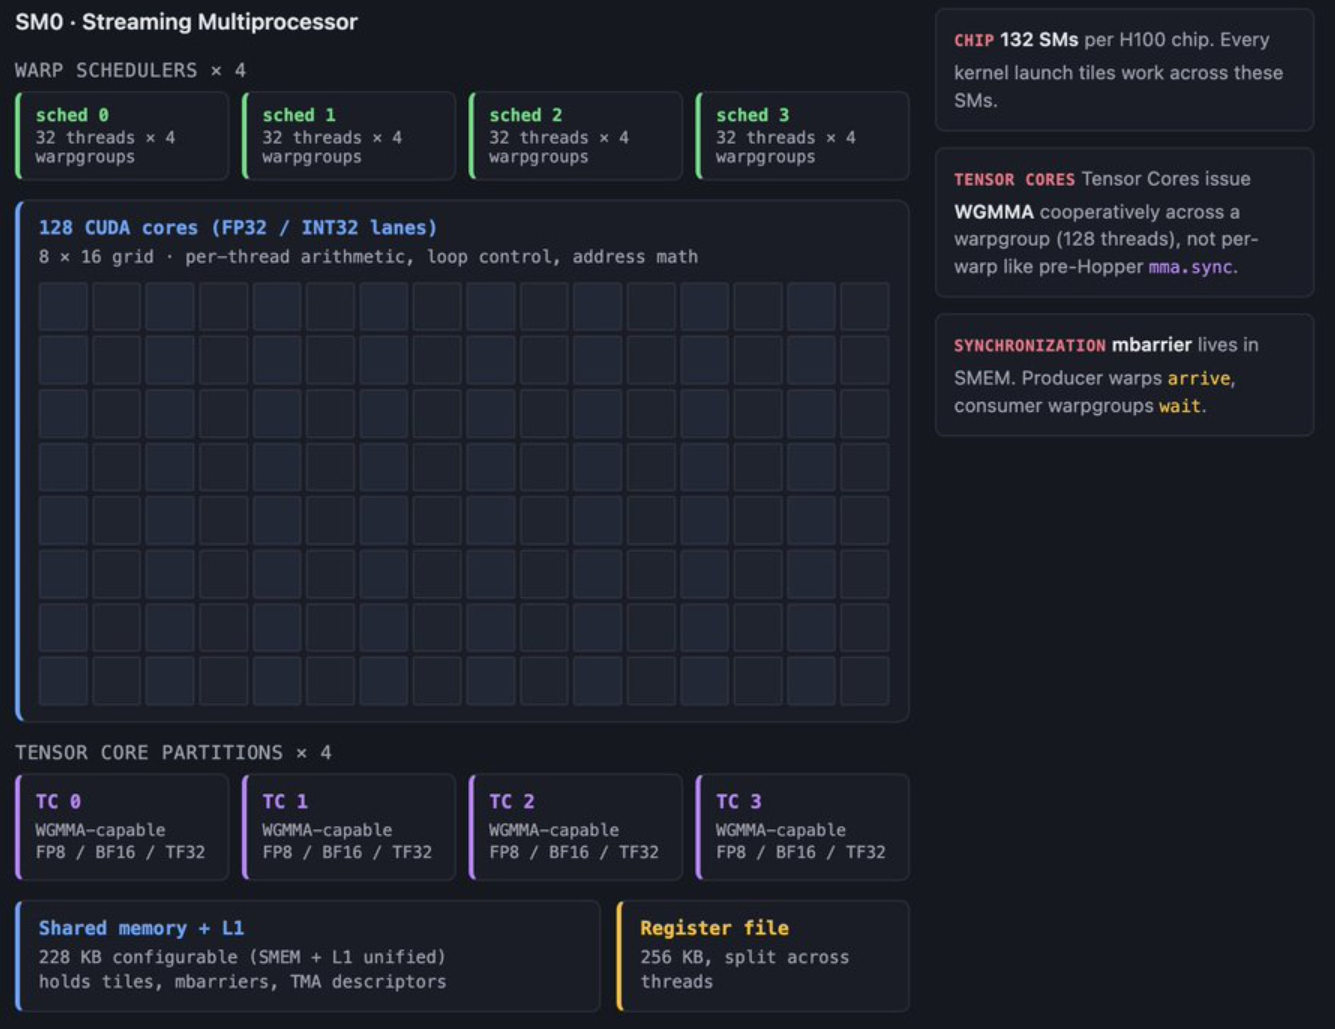1335x1029 pixels.
Task: Click the sched 1 warp scheduler card
Action: (x=349, y=136)
